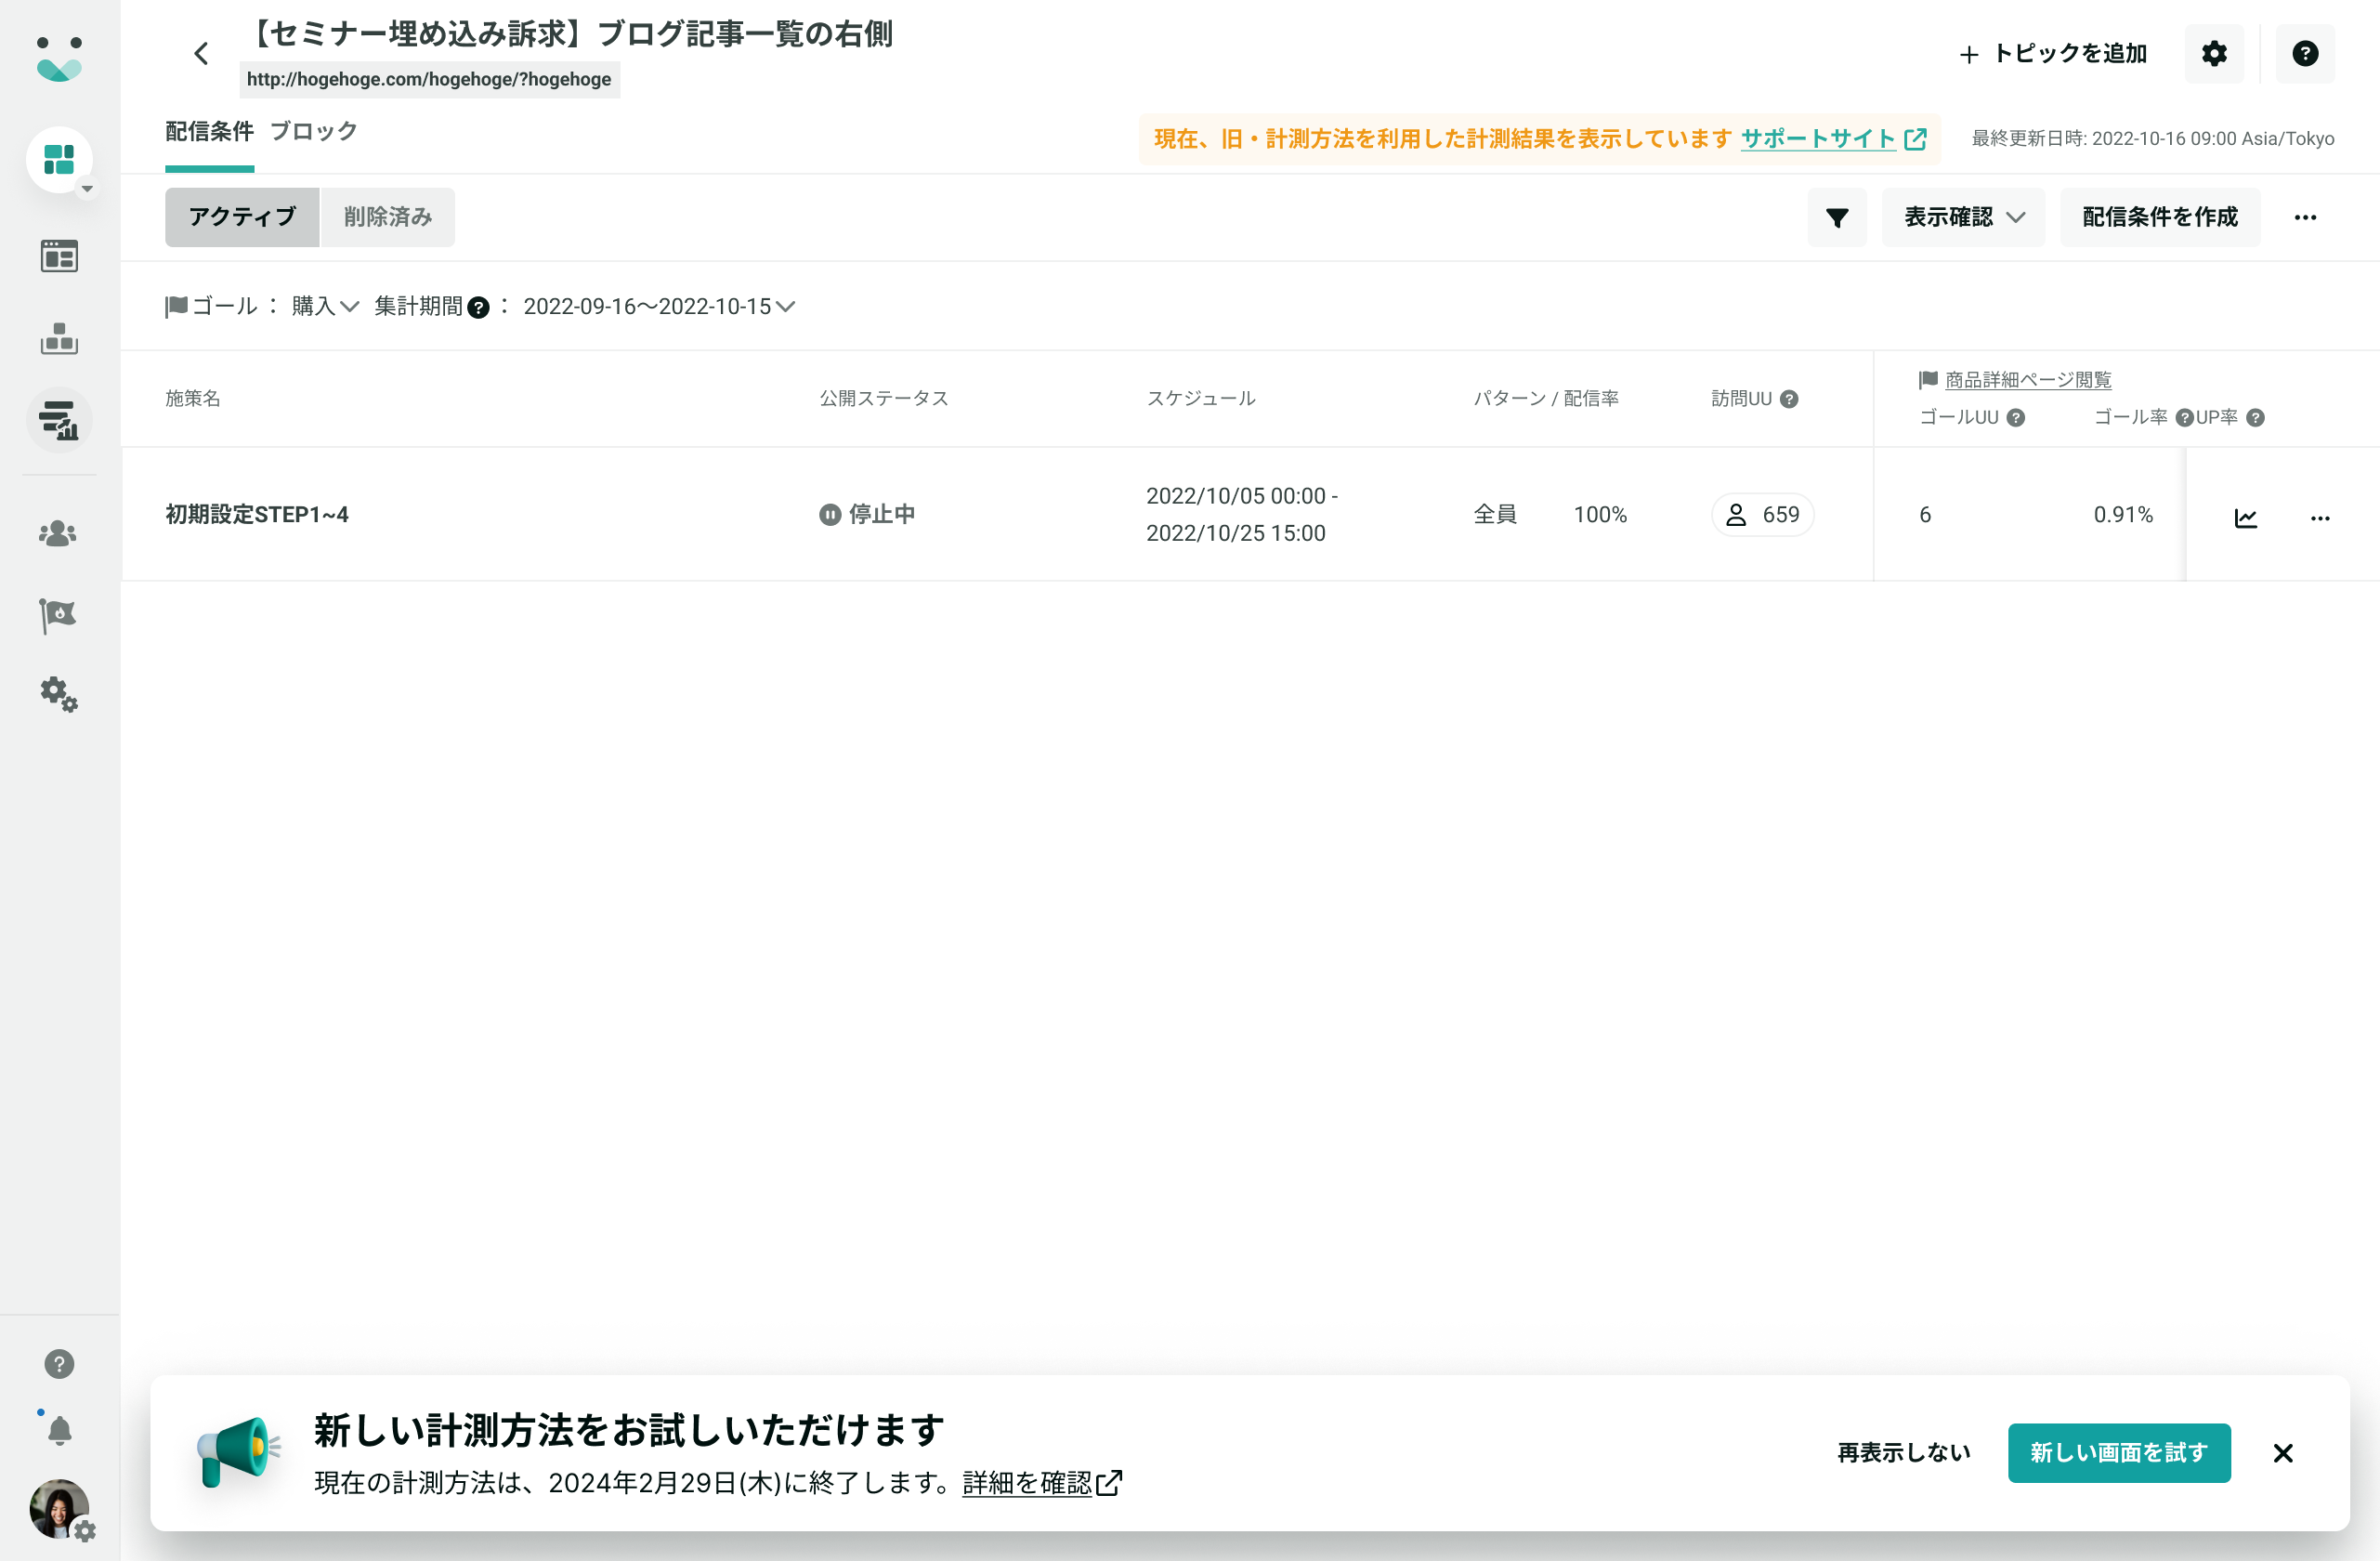Switch to the 配信条件 tab
The height and width of the screenshot is (1561, 2380).
(209, 132)
